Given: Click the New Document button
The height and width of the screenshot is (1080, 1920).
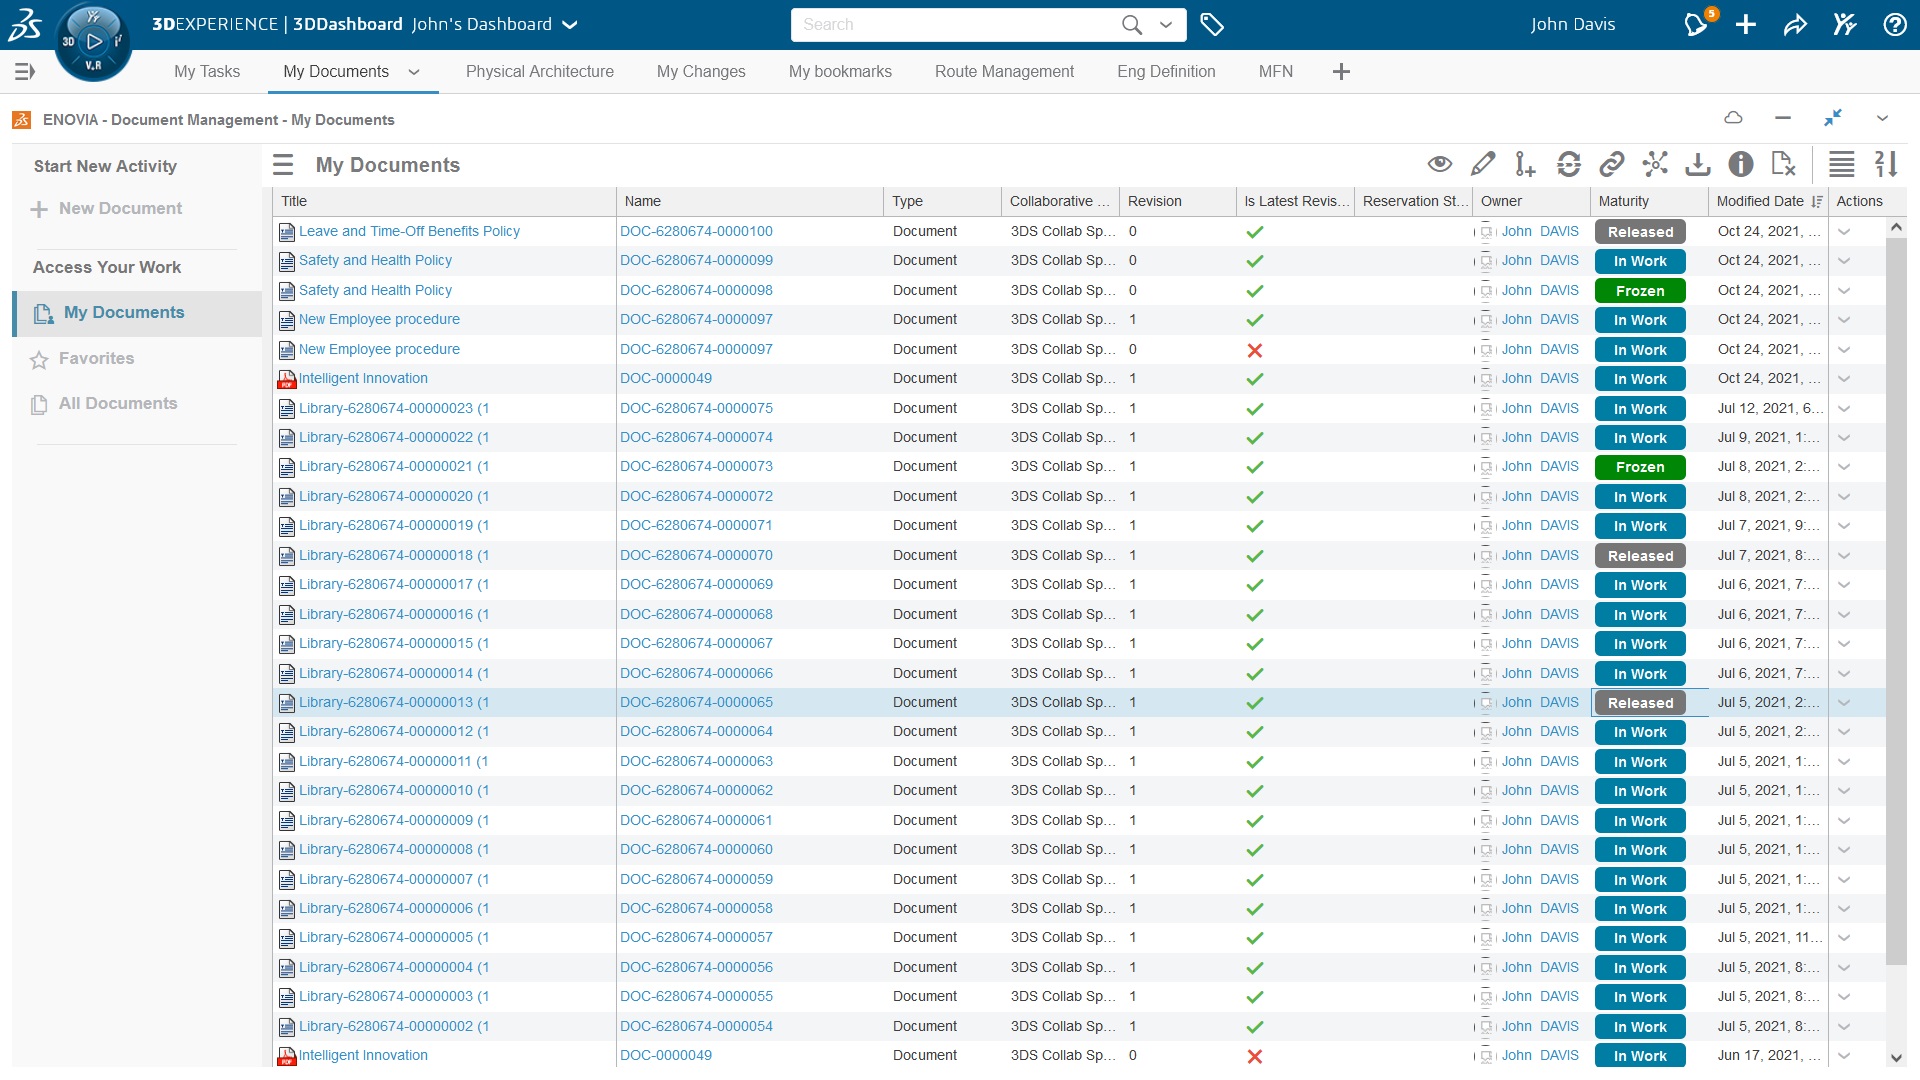Looking at the screenshot, I should click(x=120, y=209).
